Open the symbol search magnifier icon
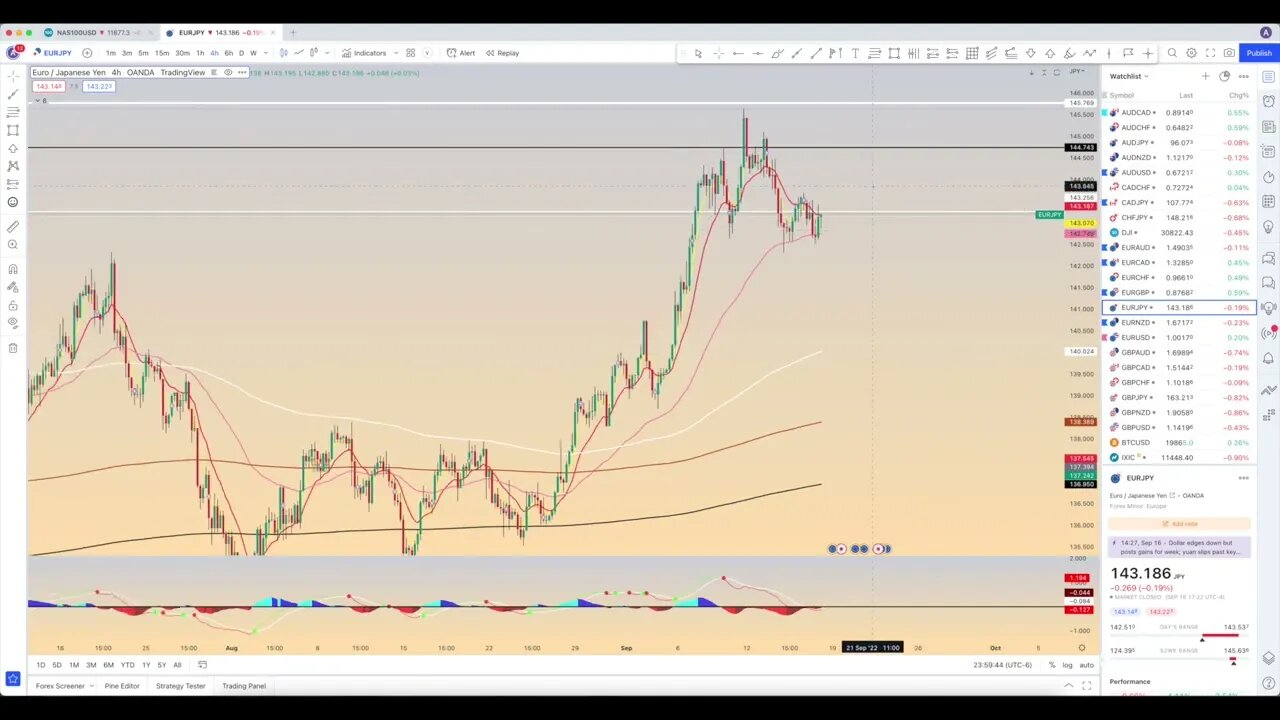Image resolution: width=1280 pixels, height=720 pixels. pos(1172,53)
